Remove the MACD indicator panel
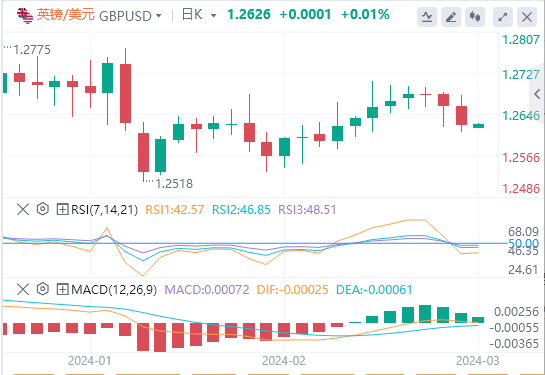Image resolution: width=545 pixels, height=375 pixels. 23,289
